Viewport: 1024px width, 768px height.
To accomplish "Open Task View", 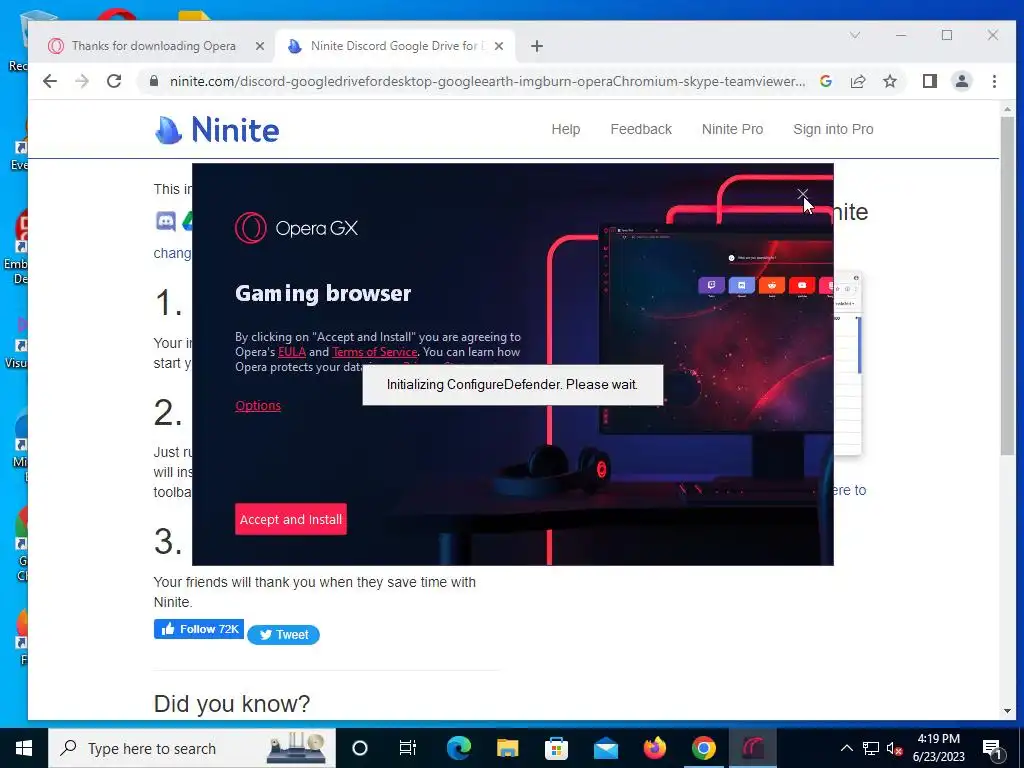I will tap(408, 748).
